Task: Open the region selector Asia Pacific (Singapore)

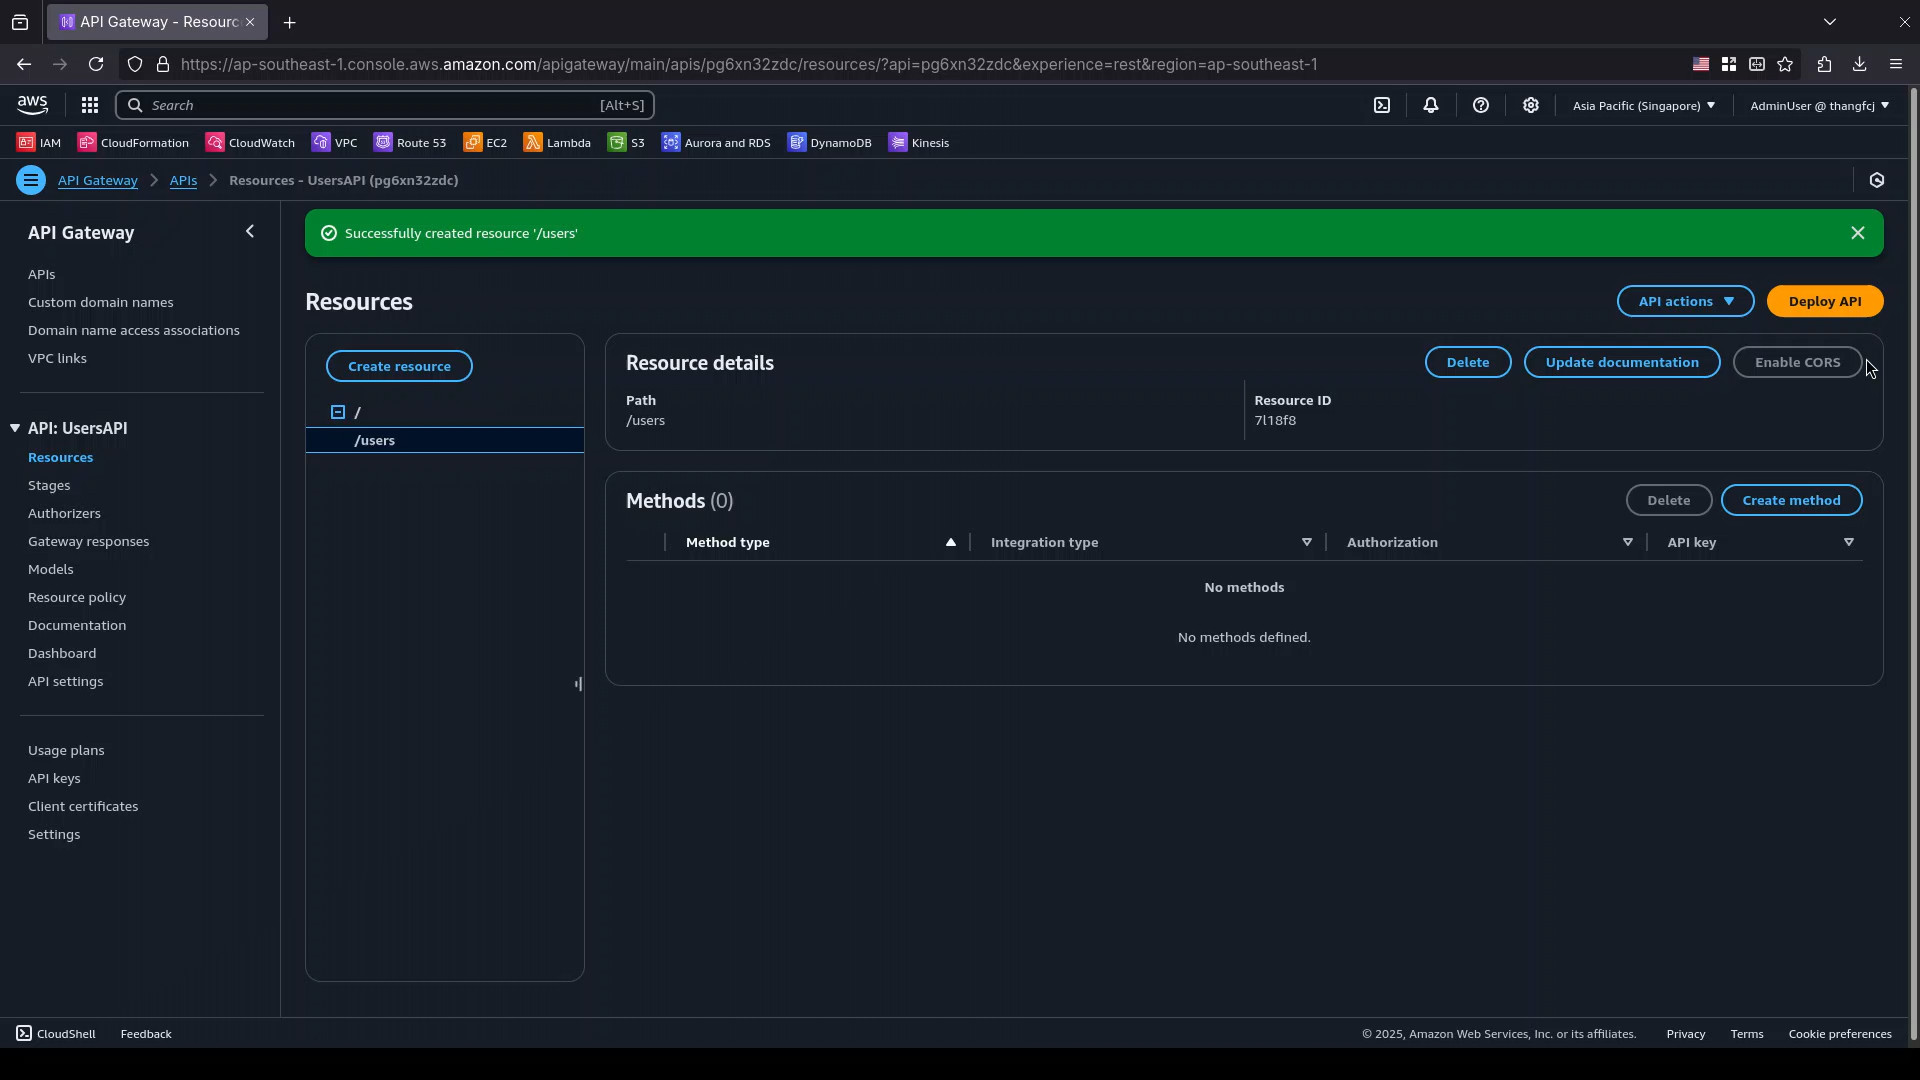Action: 1643,105
